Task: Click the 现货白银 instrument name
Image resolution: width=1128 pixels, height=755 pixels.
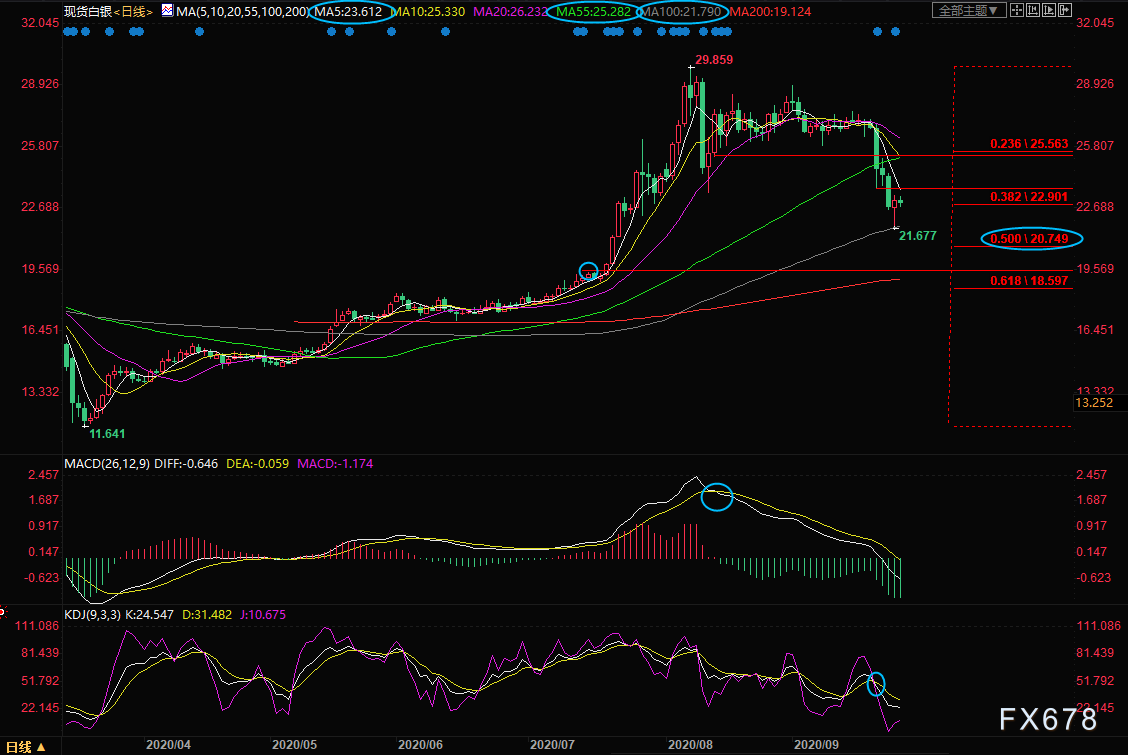Action: point(87,12)
